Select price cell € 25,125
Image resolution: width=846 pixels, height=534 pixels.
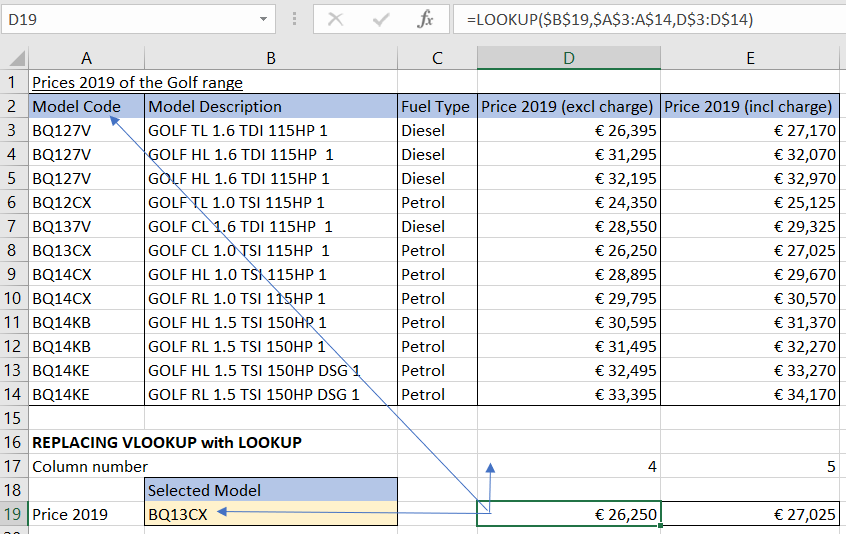(x=750, y=202)
